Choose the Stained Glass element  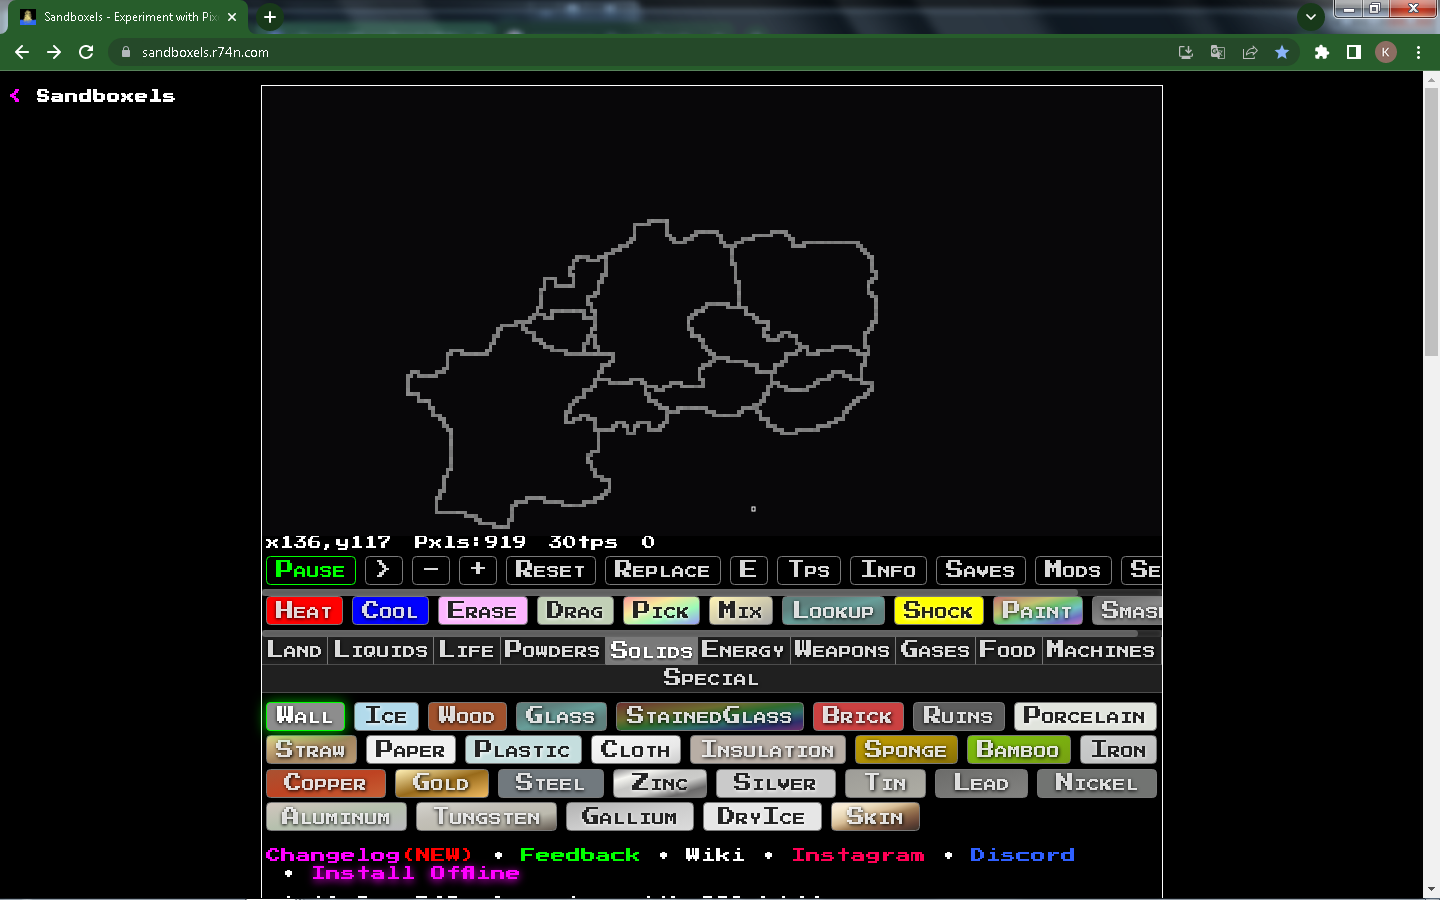[x=709, y=716]
